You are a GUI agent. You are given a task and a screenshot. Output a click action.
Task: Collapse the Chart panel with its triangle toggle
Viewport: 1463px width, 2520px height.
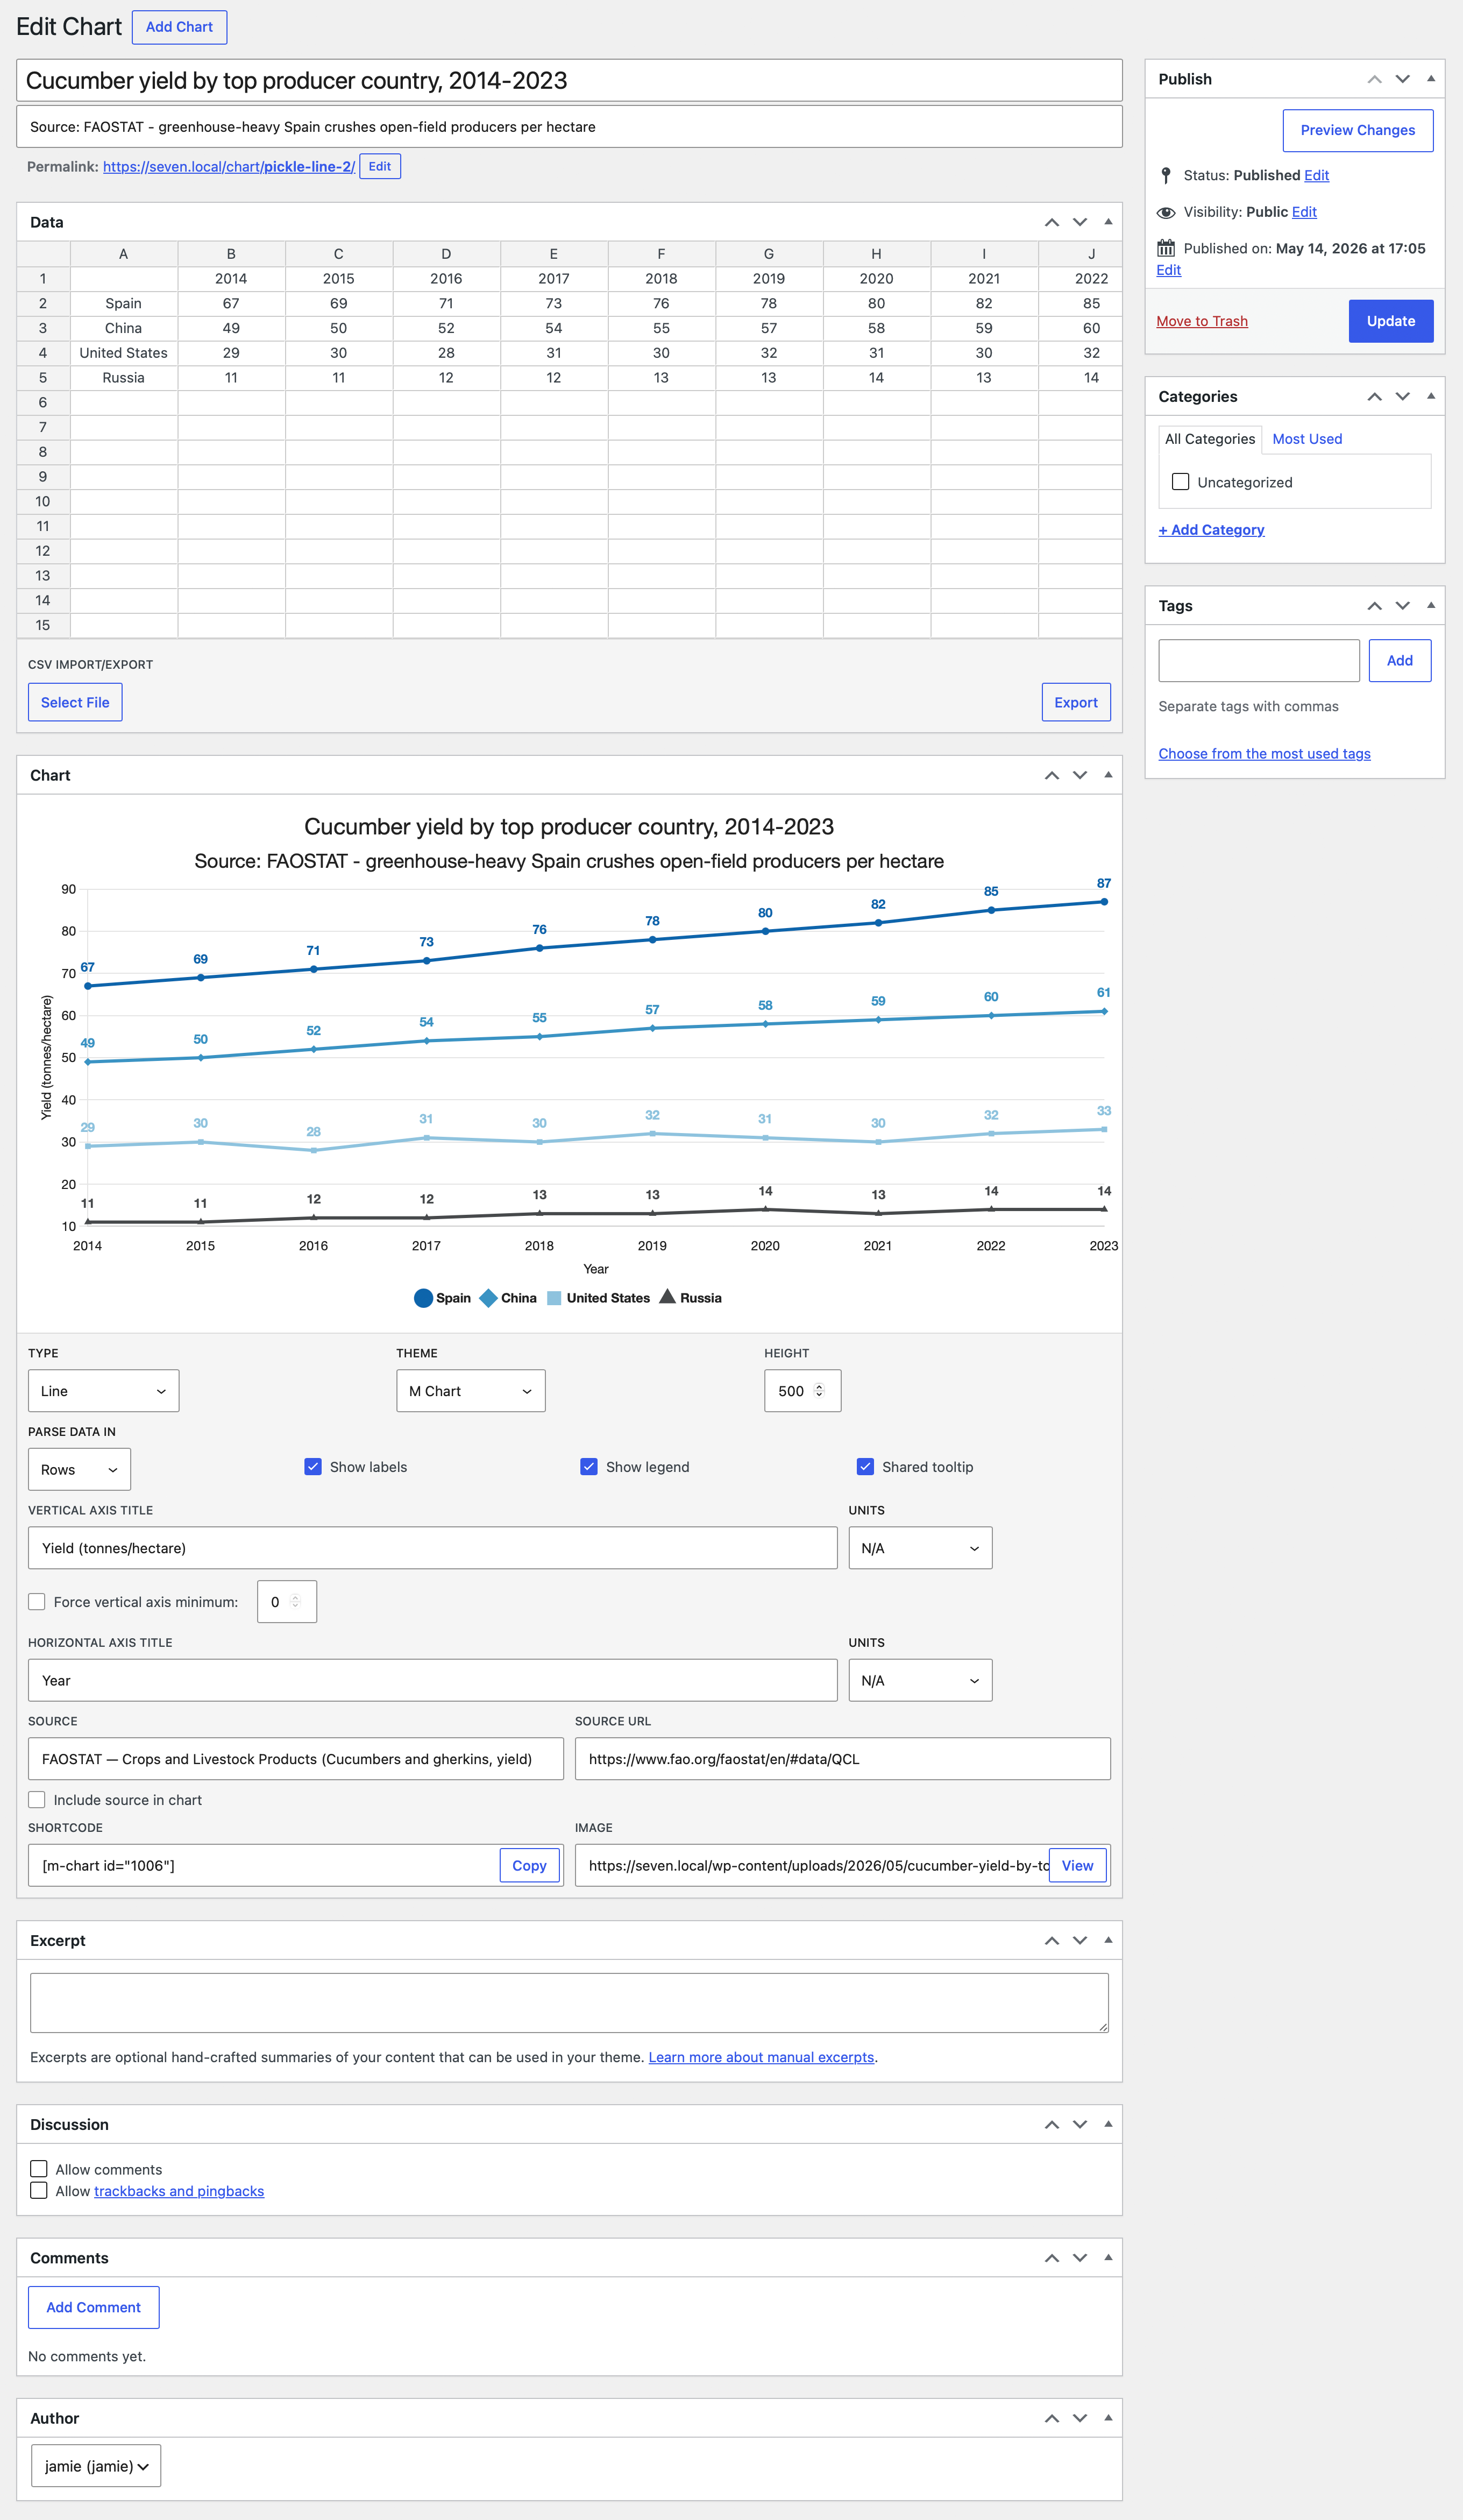coord(1108,775)
